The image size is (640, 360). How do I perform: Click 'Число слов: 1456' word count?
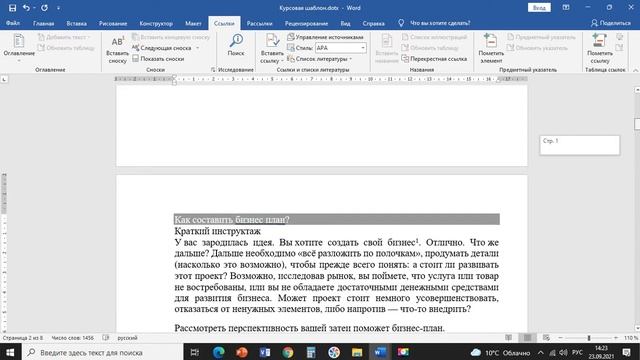tap(73, 338)
